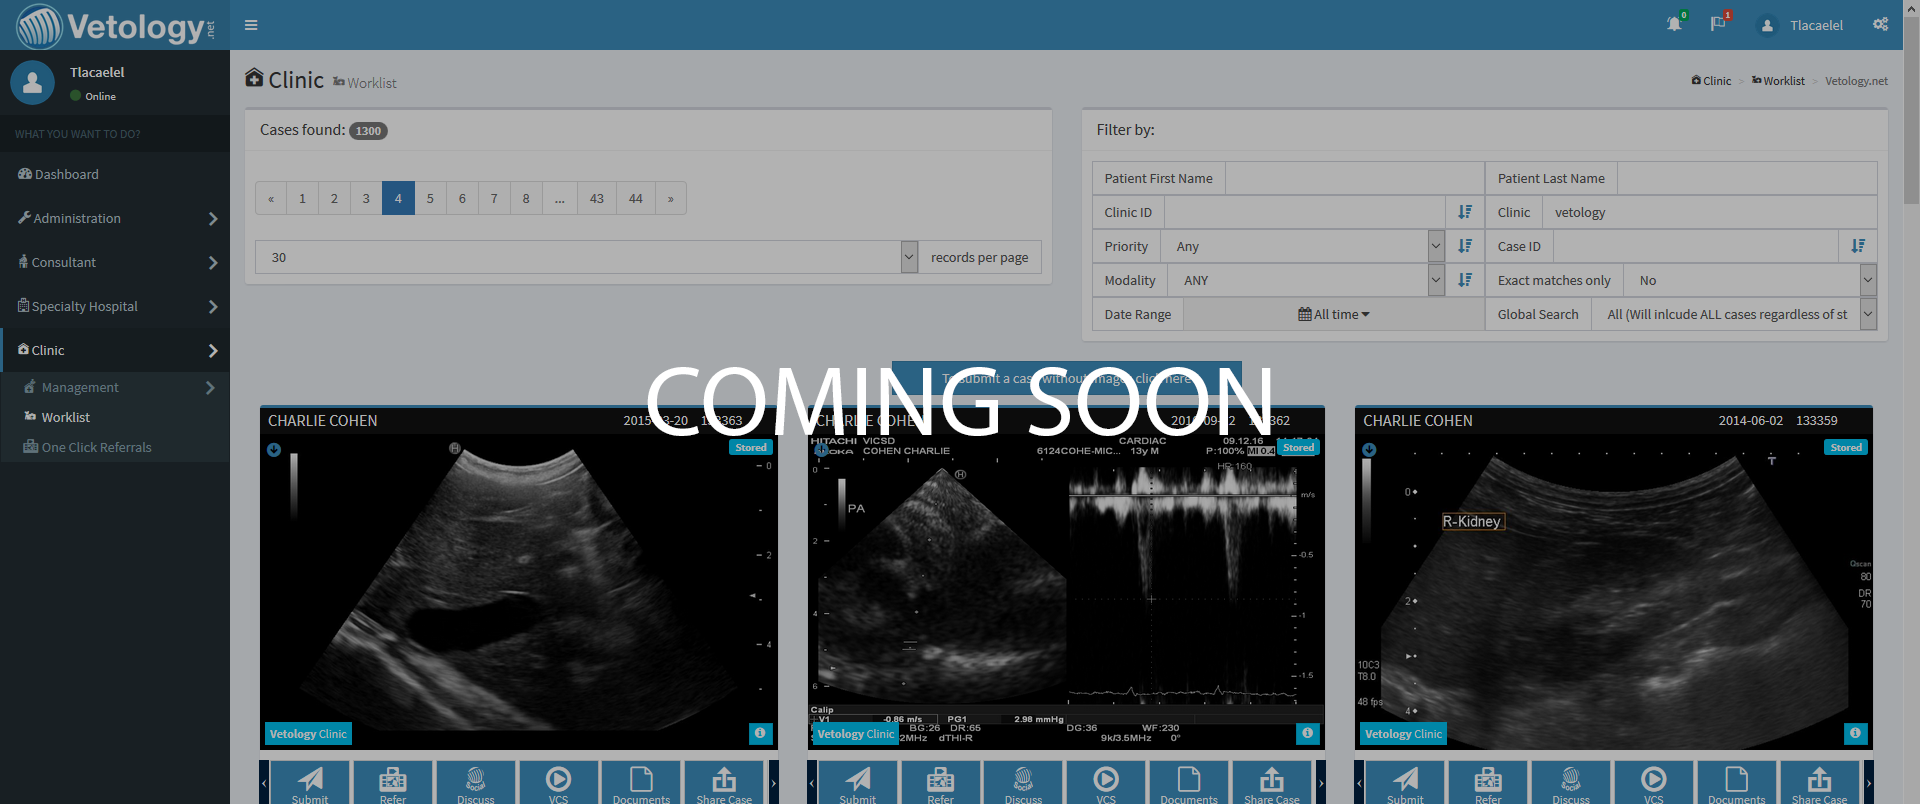Viewport: 1920px width, 804px height.
Task: Open the settings gears icon
Action: 1880,24
